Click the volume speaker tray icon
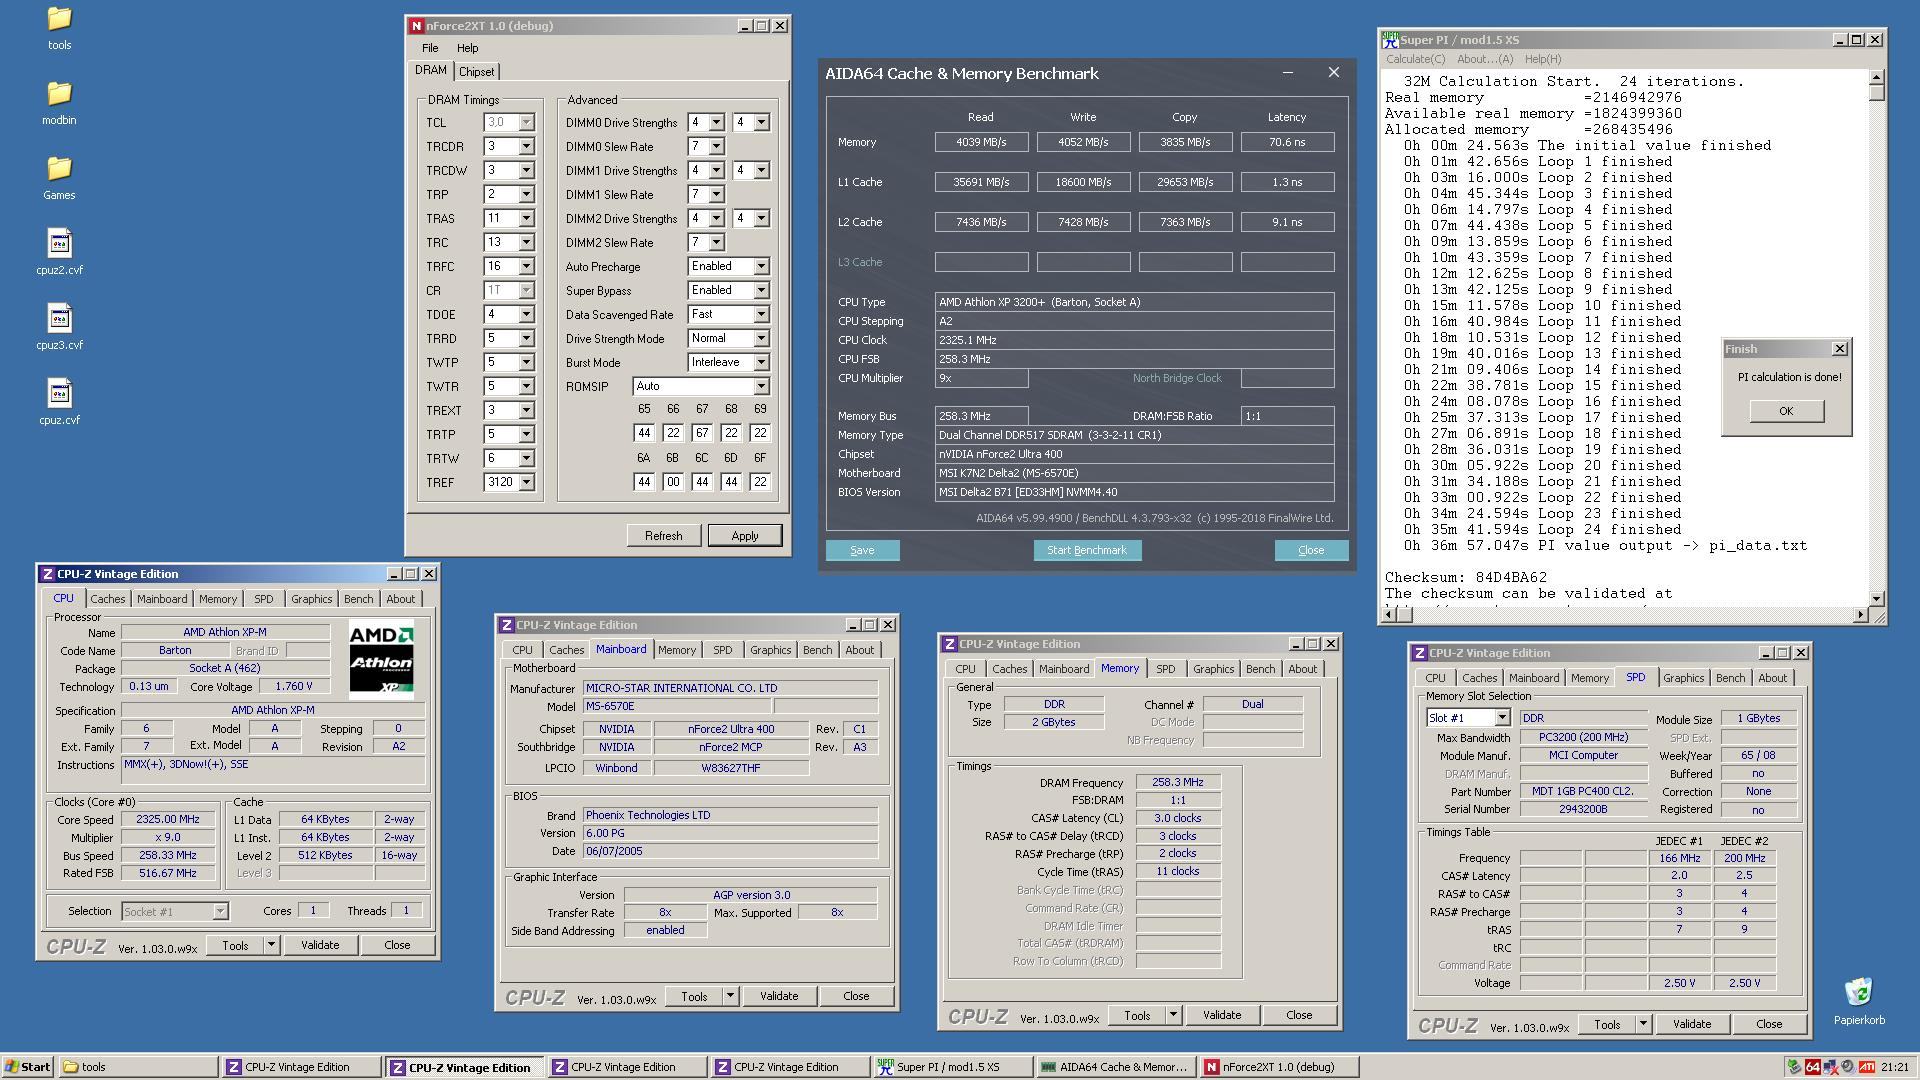The height and width of the screenshot is (1080, 1920). [x=1847, y=1067]
